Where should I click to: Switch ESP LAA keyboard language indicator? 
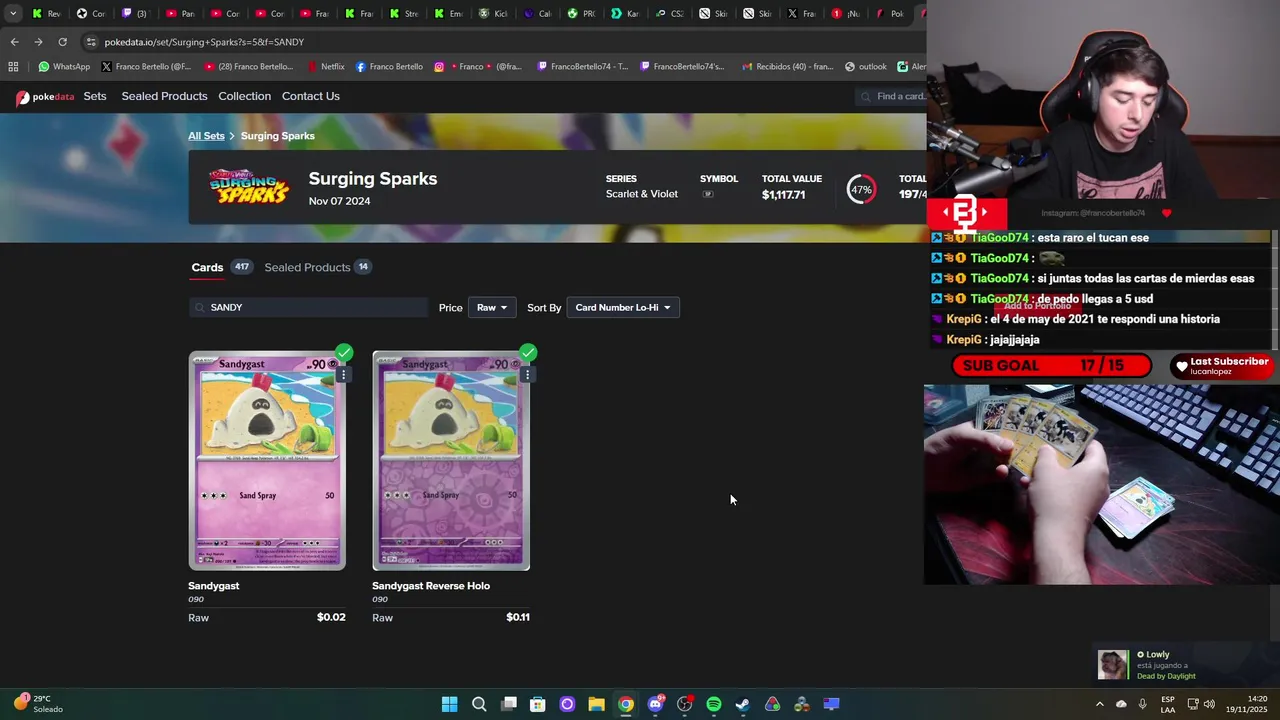tap(1168, 704)
